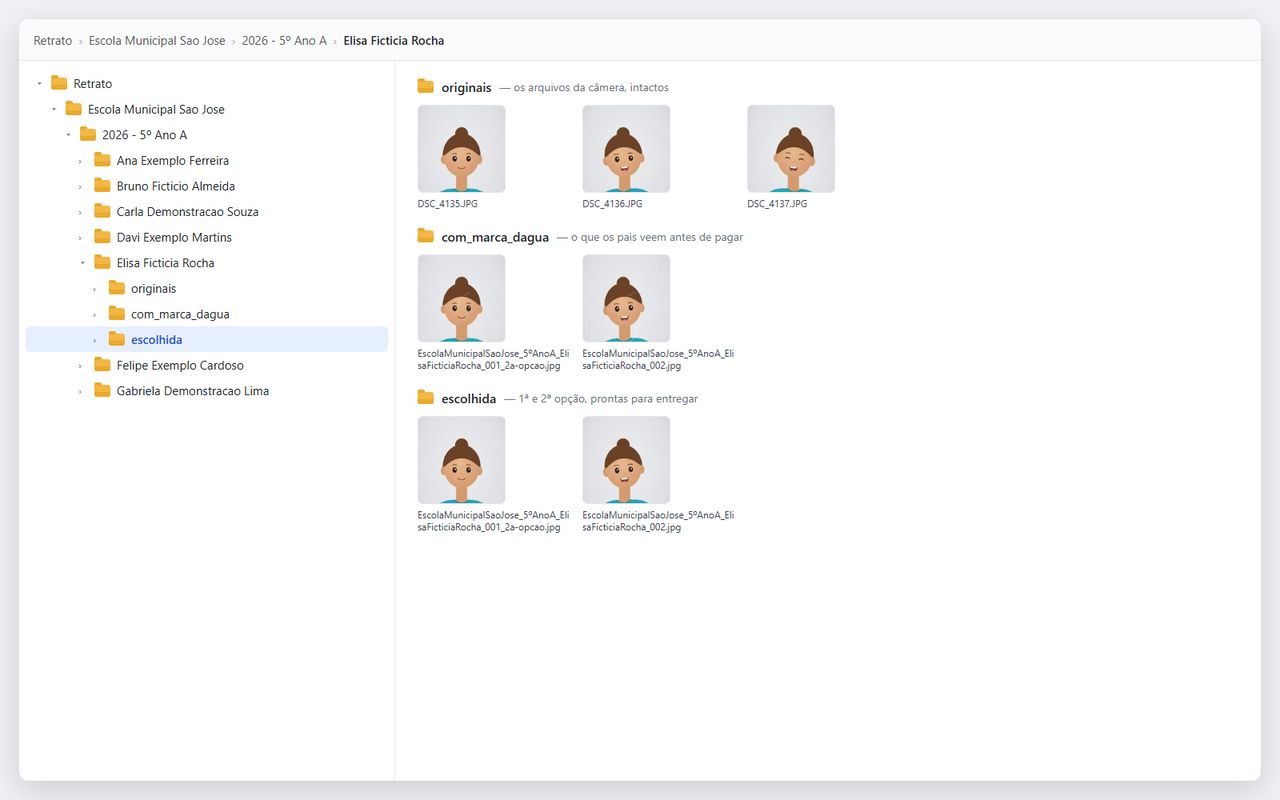Go to Retrato in breadcrumb
Image resolution: width=1280 pixels, height=800 pixels.
(x=53, y=41)
